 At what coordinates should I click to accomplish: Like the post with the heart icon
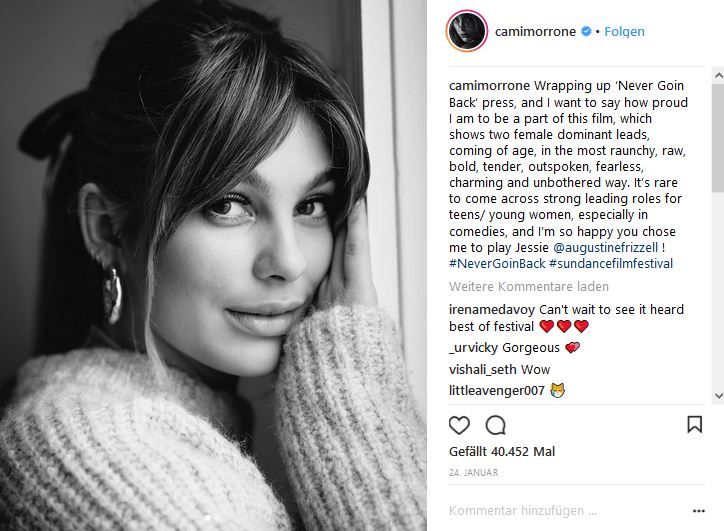[459, 425]
